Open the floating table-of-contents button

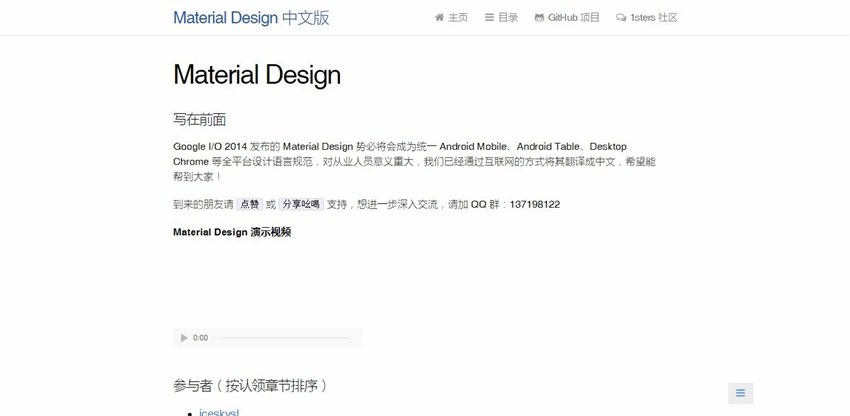click(740, 393)
